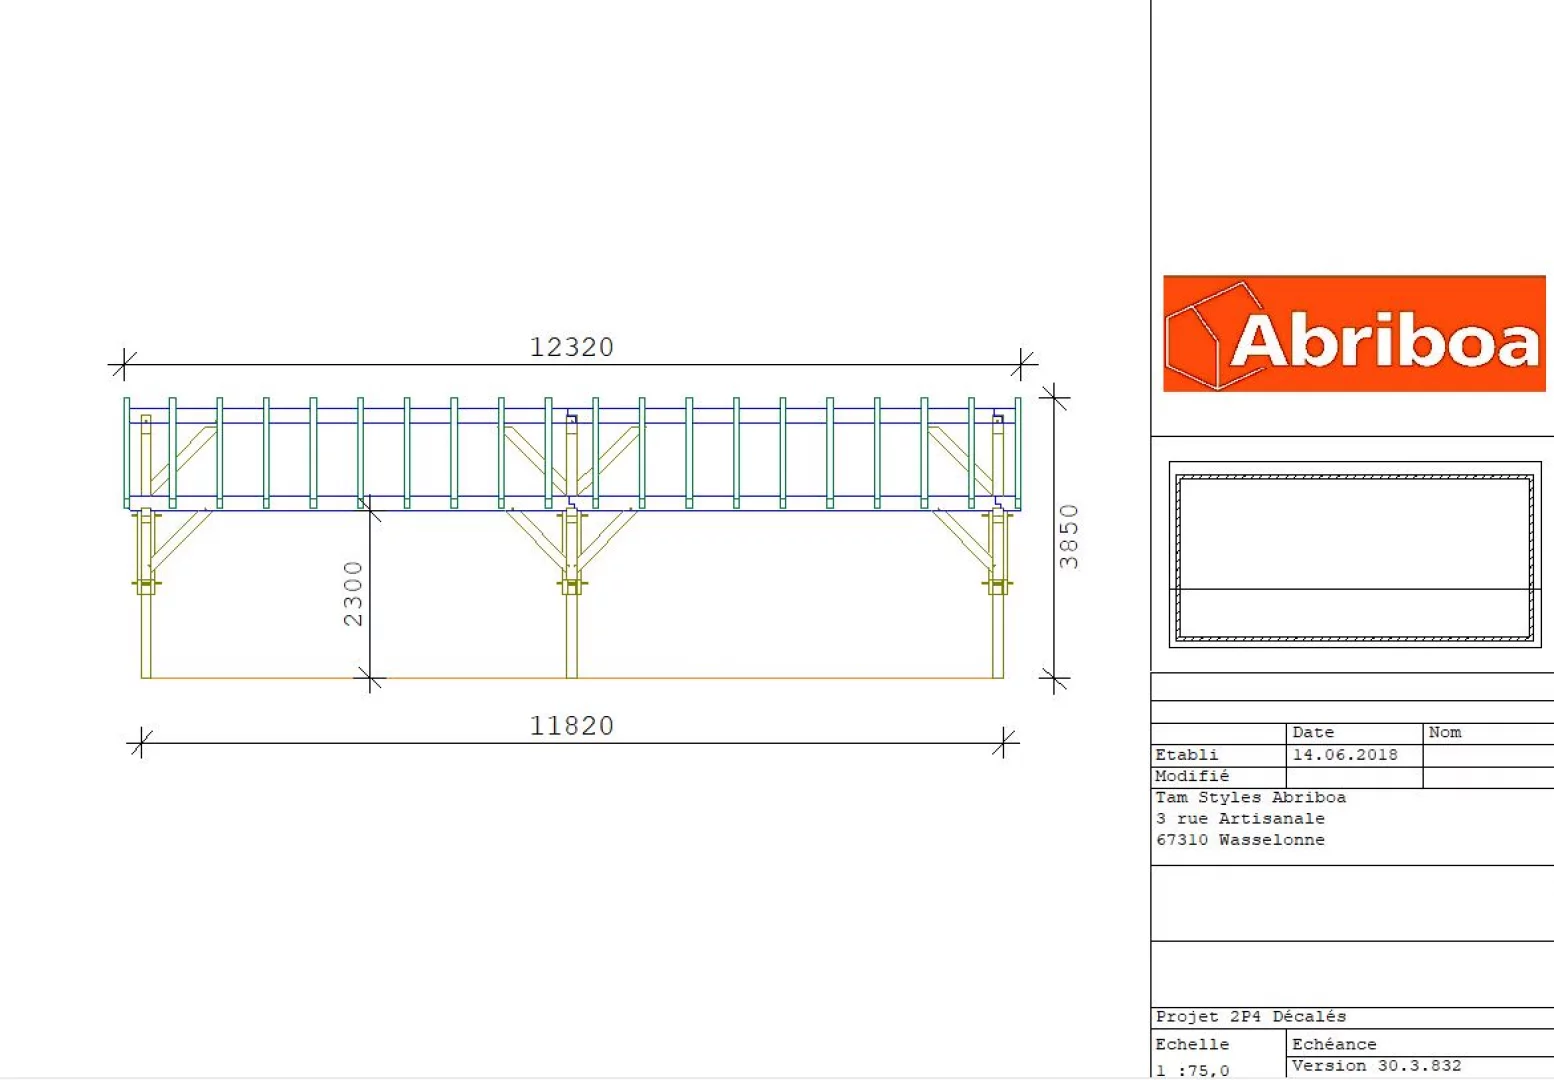This screenshot has width=1554, height=1080.
Task: Click the Date column header
Action: click(1313, 732)
